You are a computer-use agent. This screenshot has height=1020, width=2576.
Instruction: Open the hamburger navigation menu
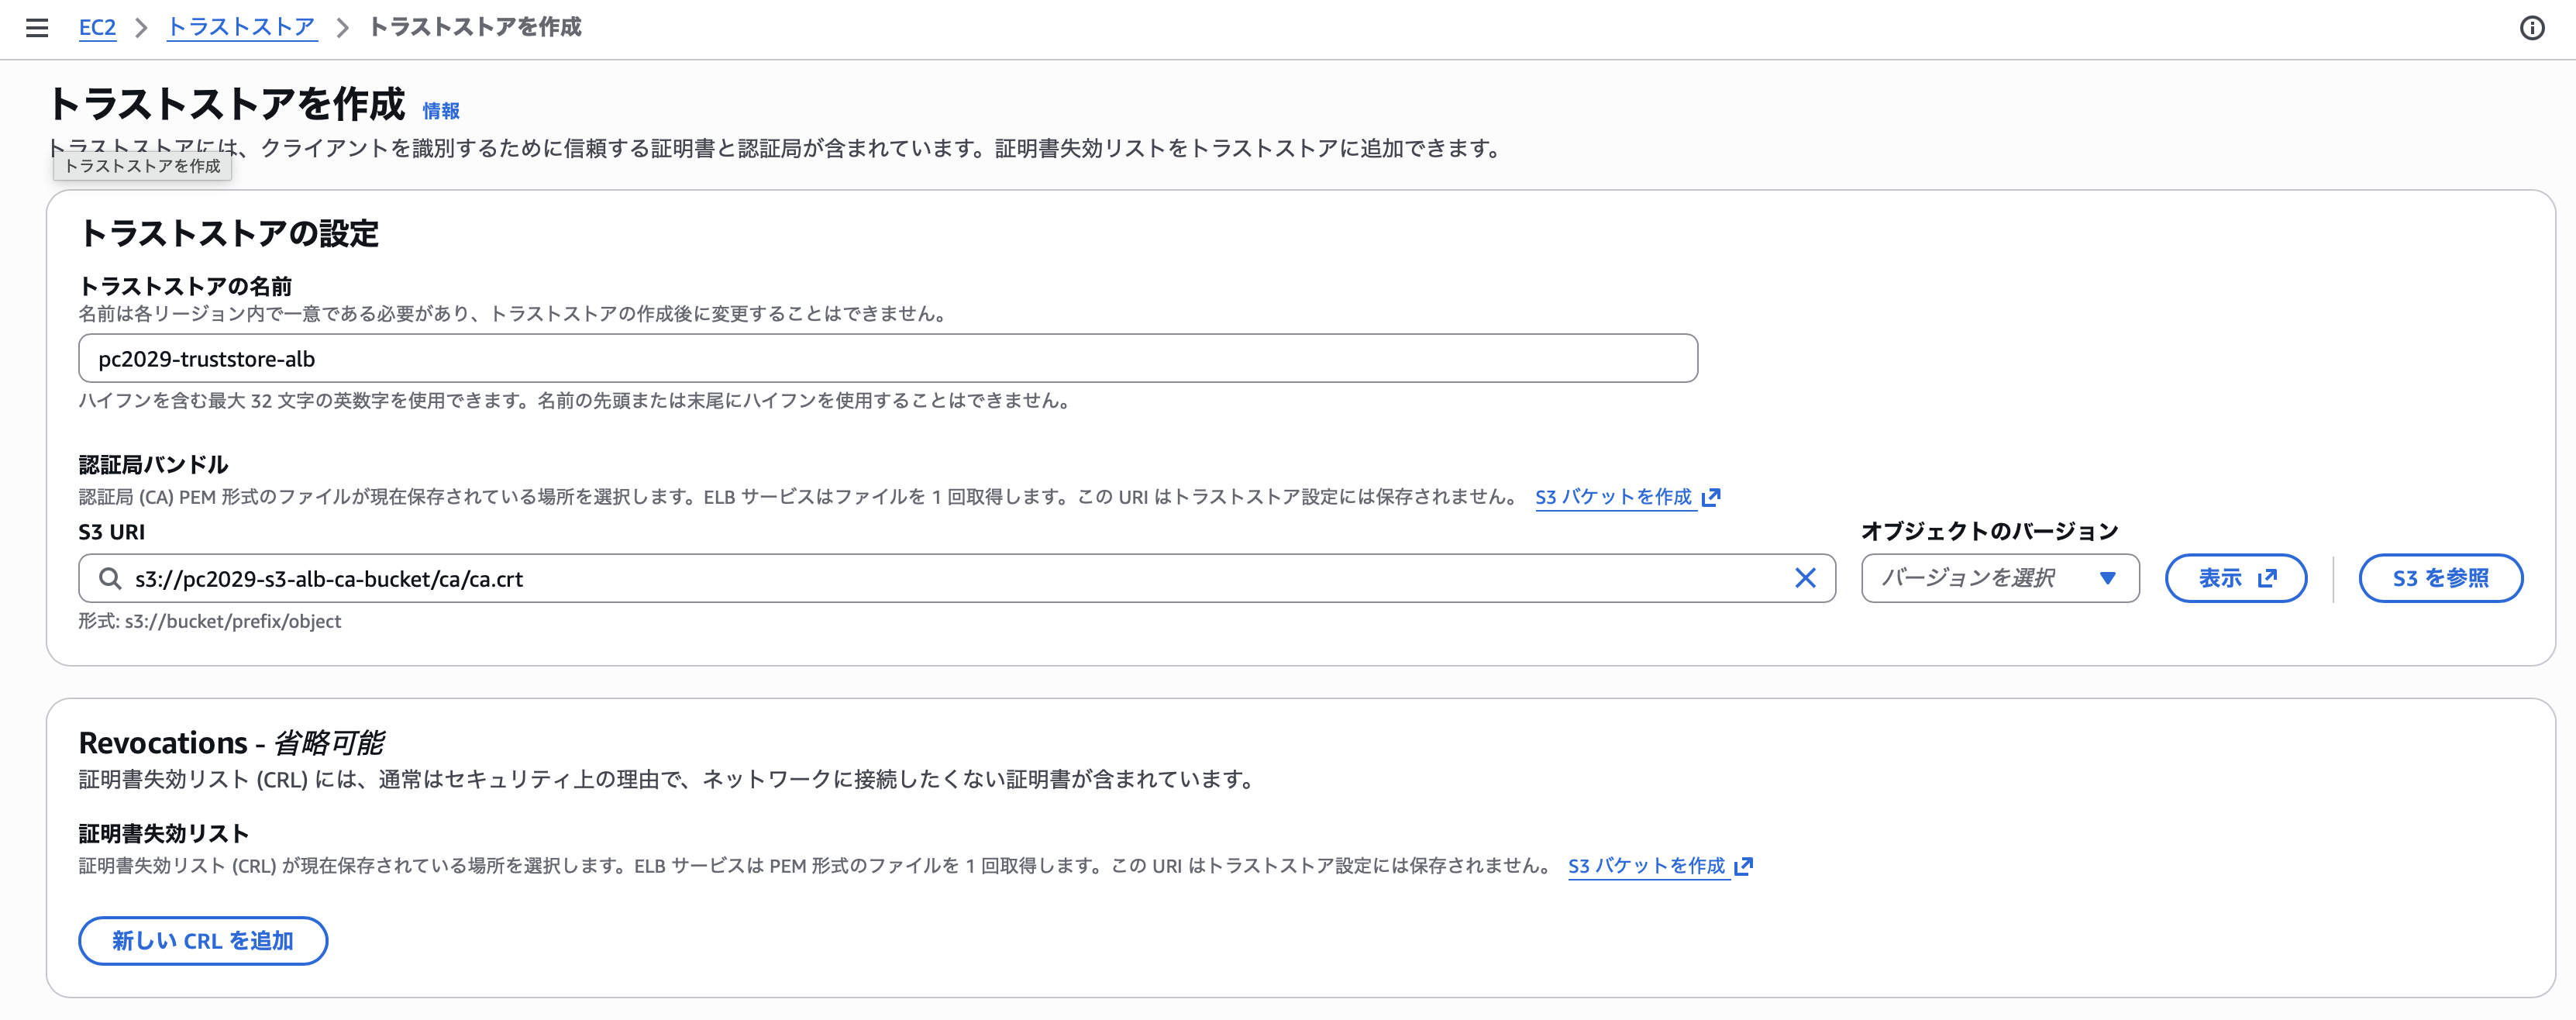coord(37,28)
